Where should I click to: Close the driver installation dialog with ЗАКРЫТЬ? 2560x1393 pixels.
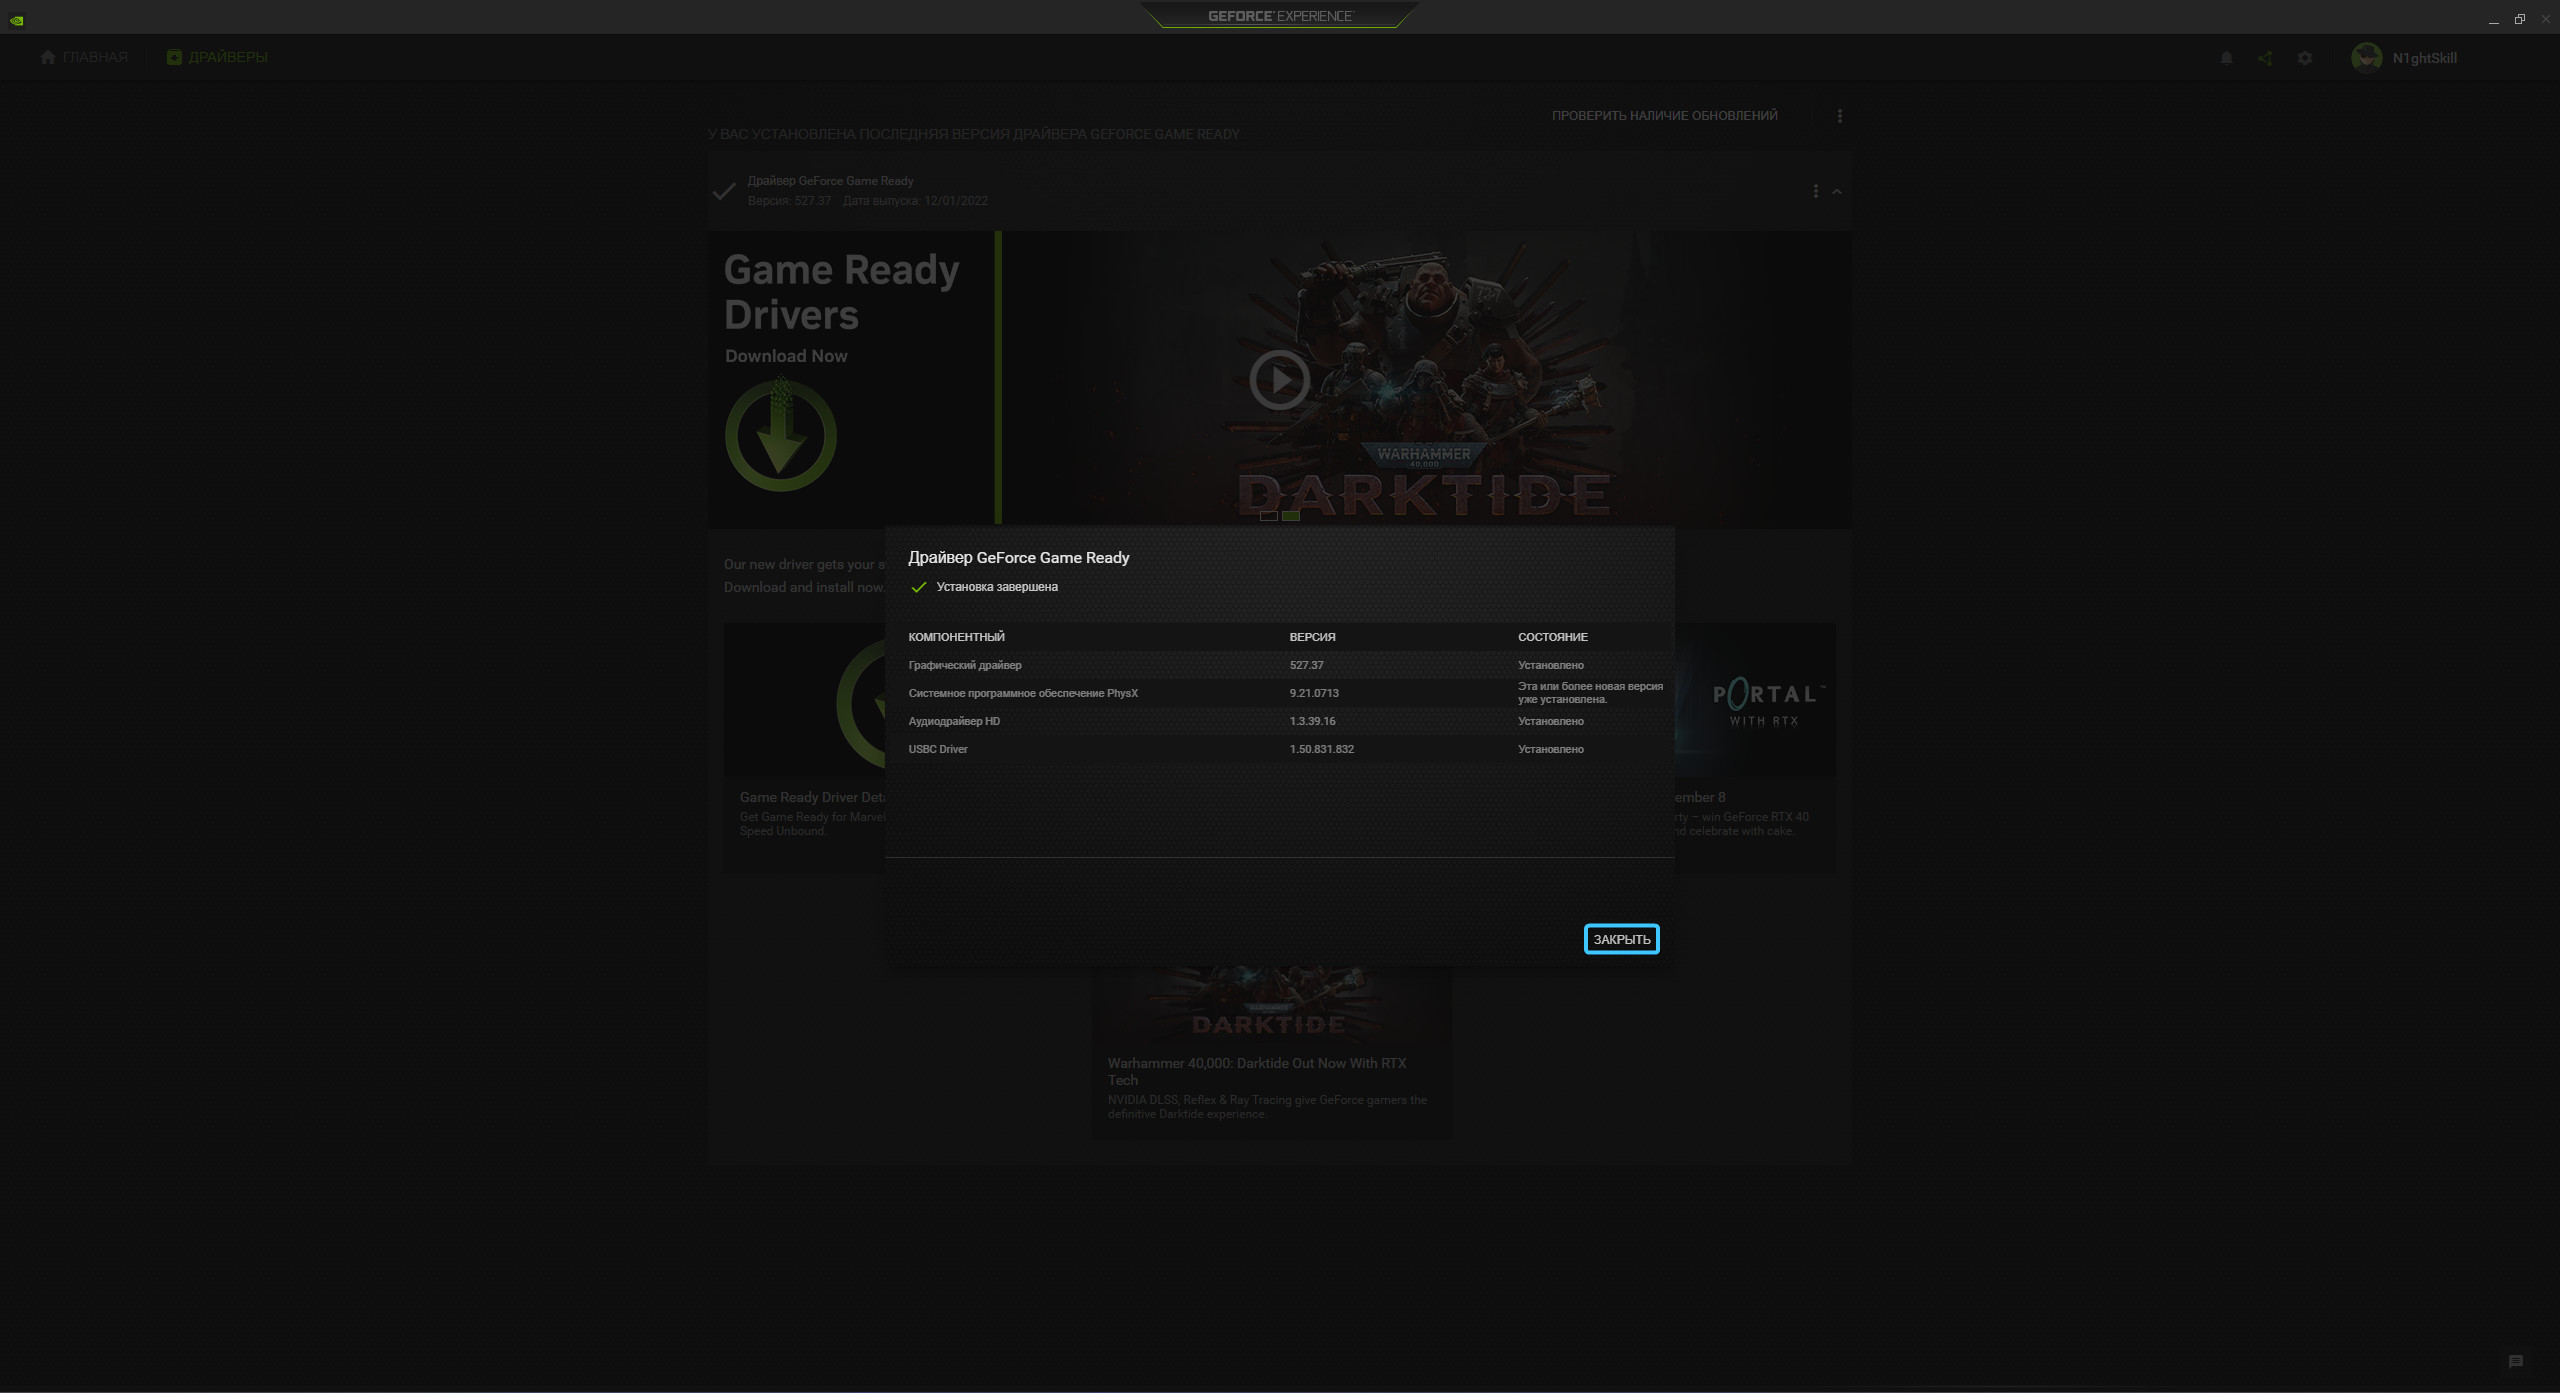point(1621,939)
